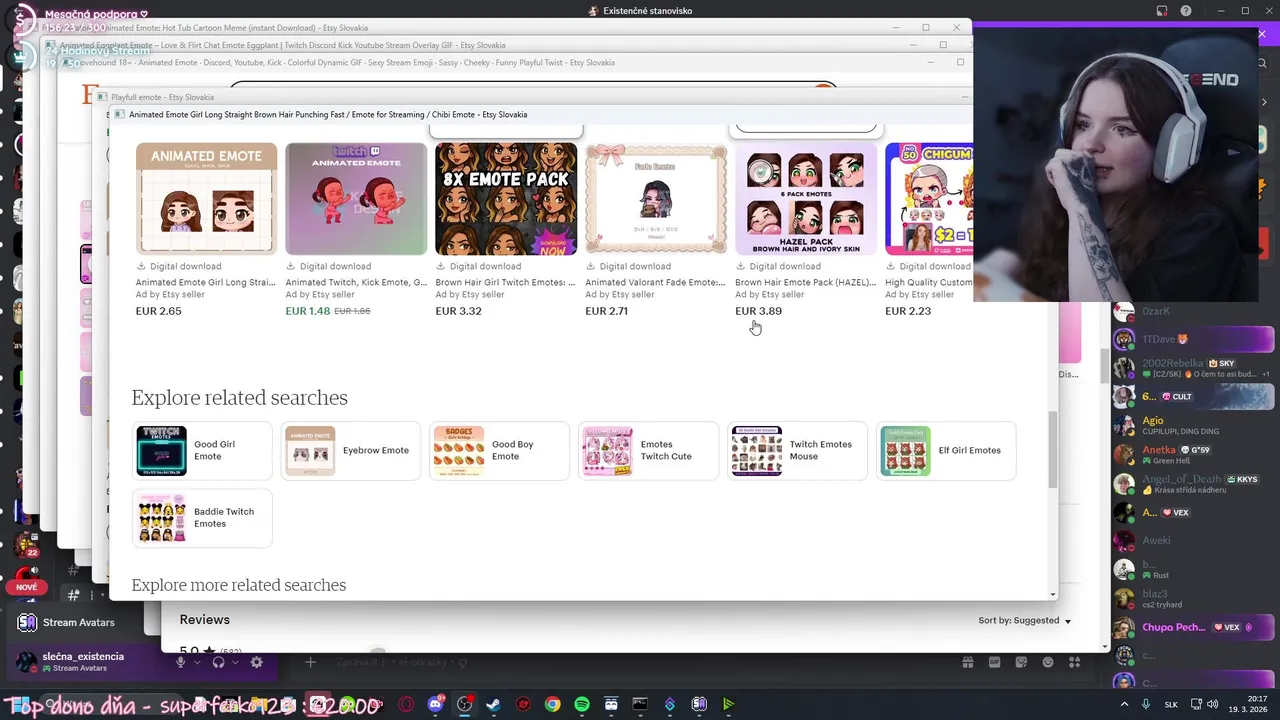Expand the microphone input options chevron
Screen dimensions: 1280x720
pyautogui.click(x=197, y=662)
